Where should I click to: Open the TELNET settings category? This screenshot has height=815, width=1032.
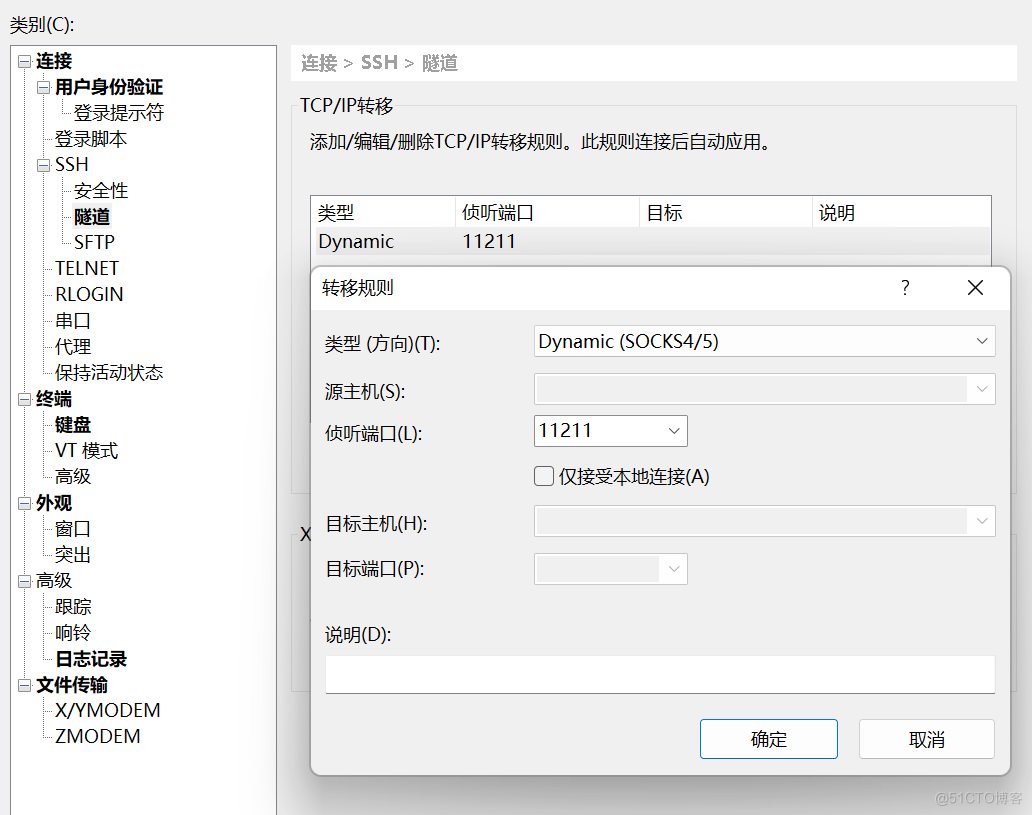click(86, 268)
